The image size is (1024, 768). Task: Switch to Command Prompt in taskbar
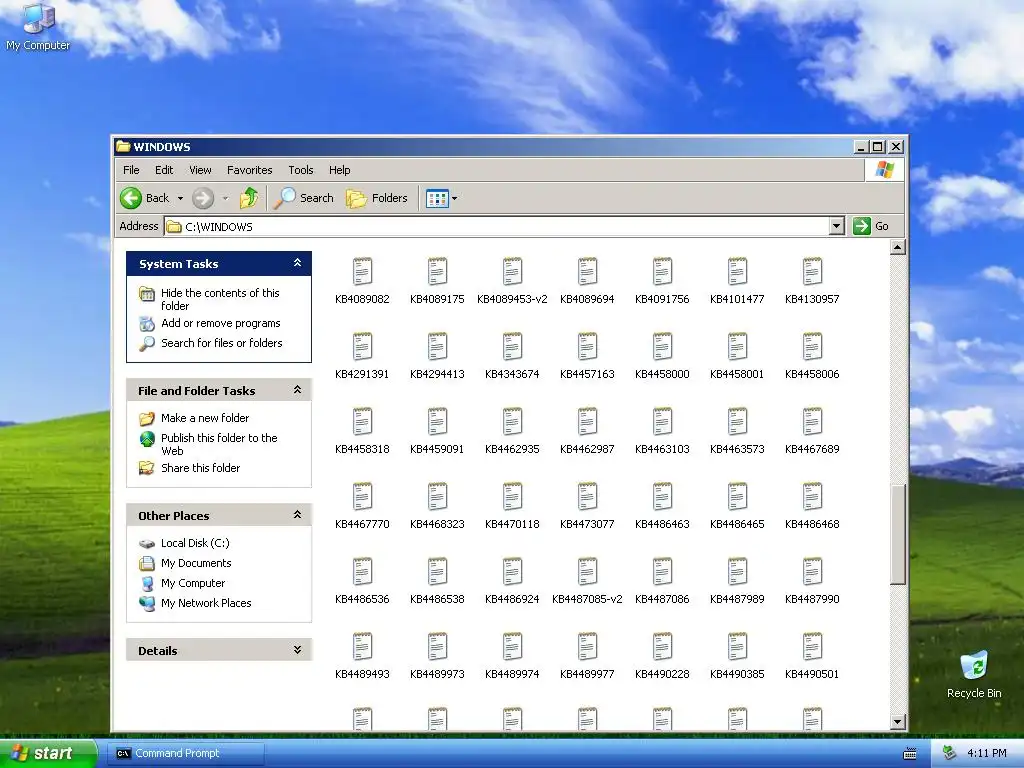pos(185,753)
